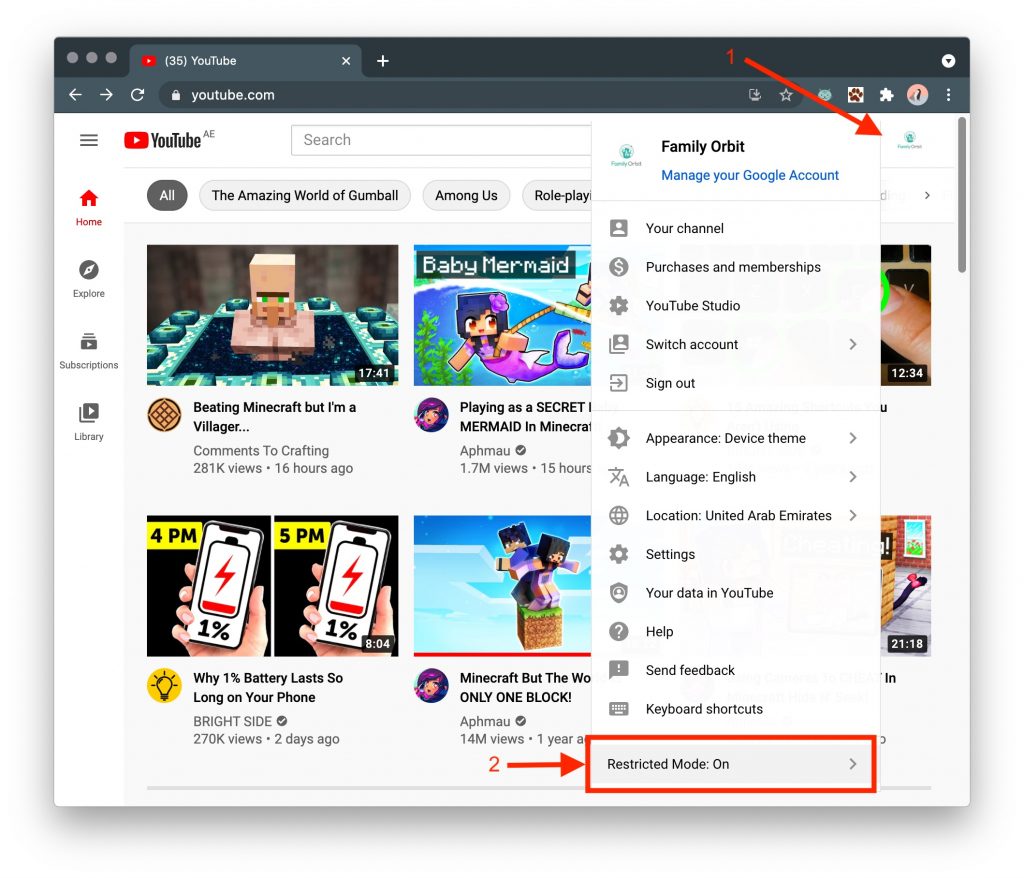
Task: Expand the Switch account submenu
Action: tap(691, 344)
